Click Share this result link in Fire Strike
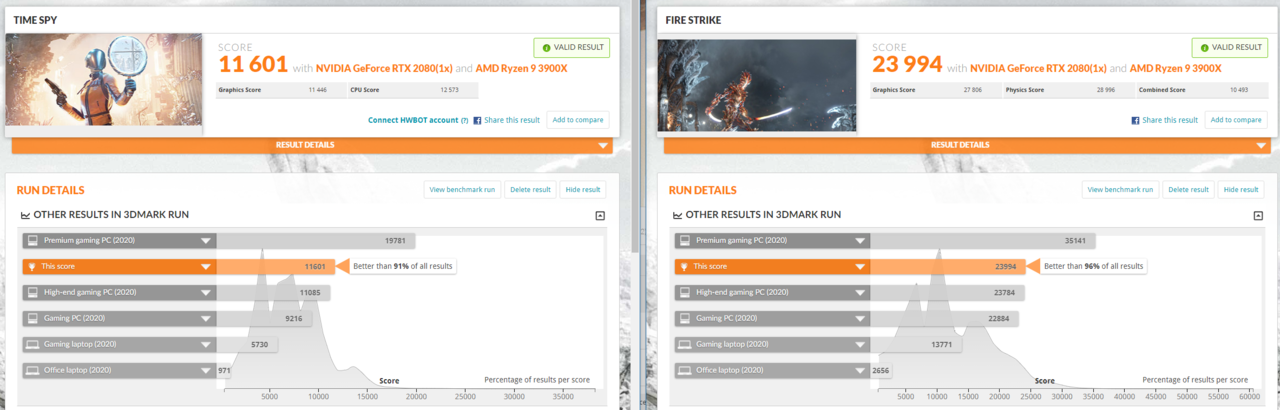1280x410 pixels. (x=1170, y=120)
